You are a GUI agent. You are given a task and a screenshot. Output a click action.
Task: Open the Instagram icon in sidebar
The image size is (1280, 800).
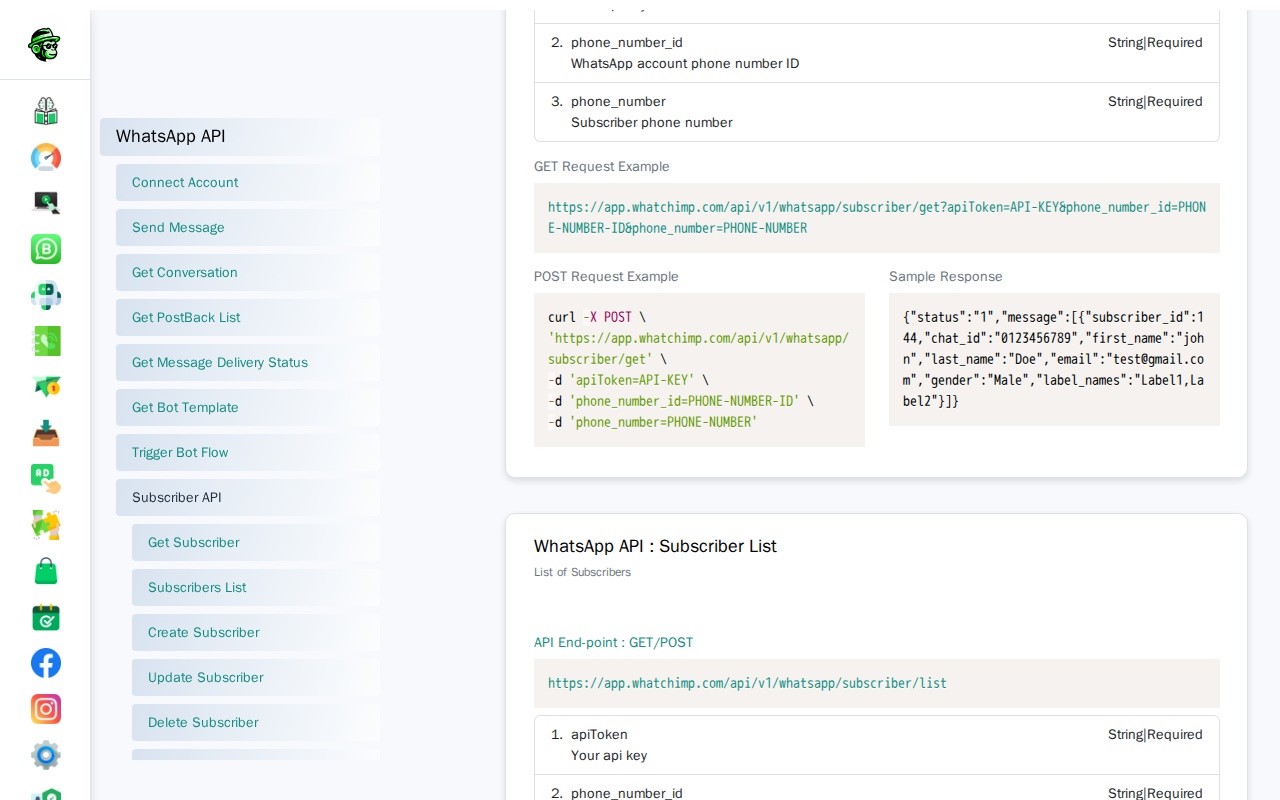[x=46, y=709]
